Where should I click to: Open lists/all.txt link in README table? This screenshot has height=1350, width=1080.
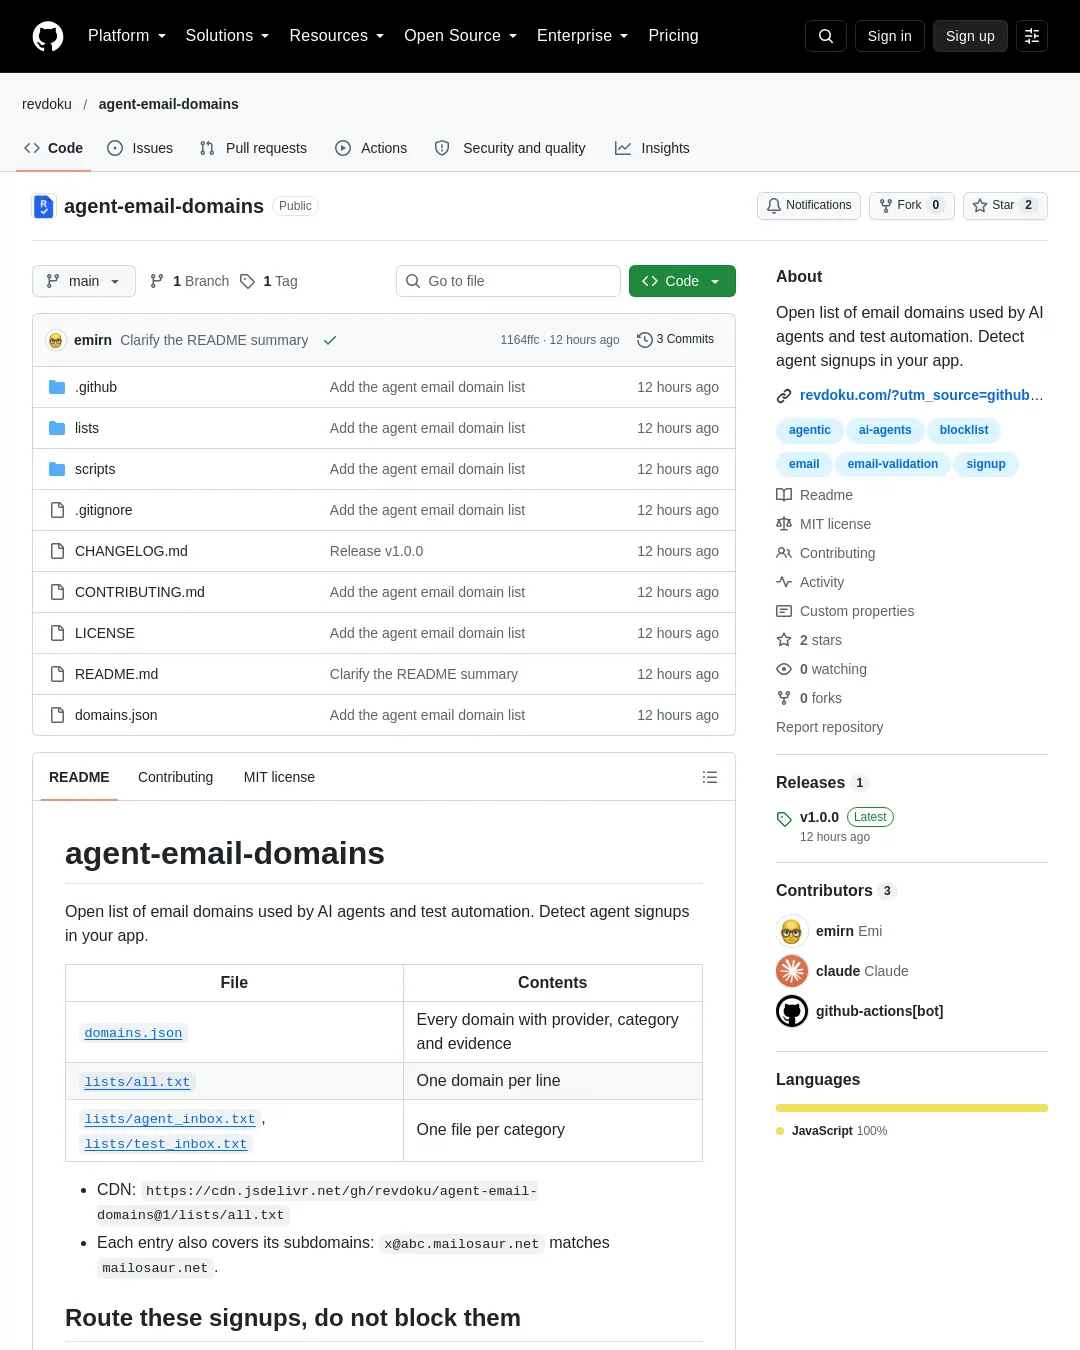tap(137, 1082)
